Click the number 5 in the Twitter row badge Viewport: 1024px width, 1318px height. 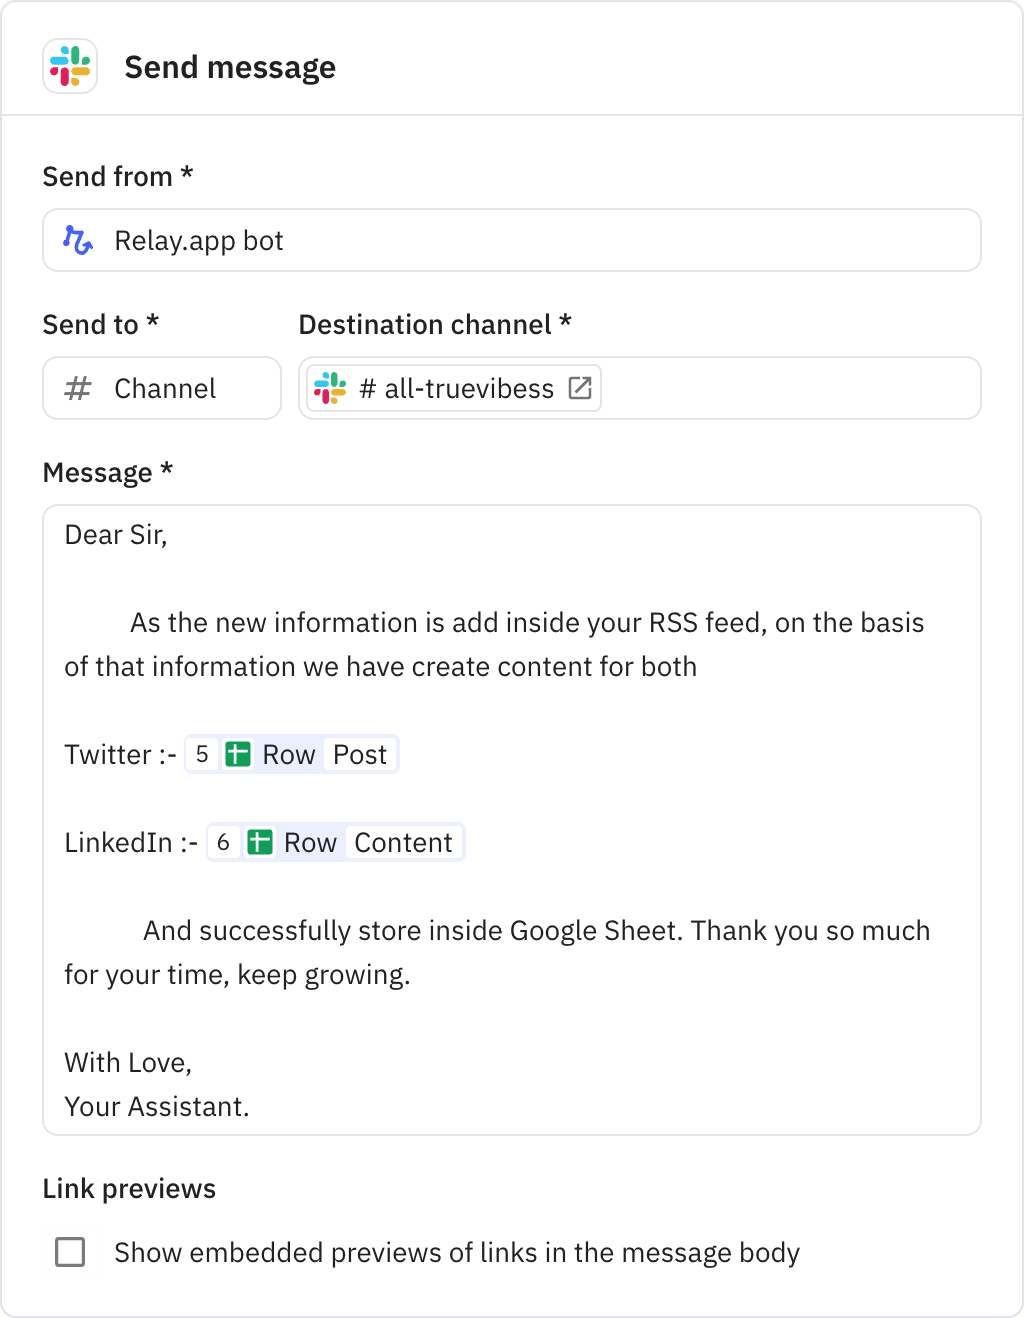tap(202, 754)
